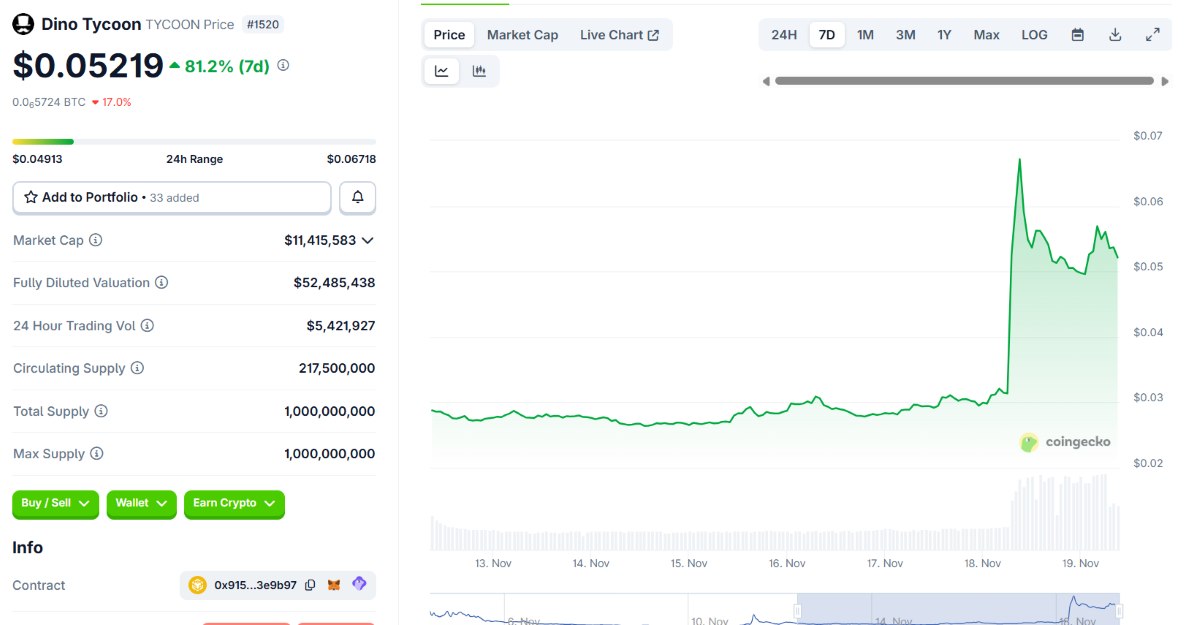Click the price peak on Nov 18
The height and width of the screenshot is (625, 1200).
1019,159
